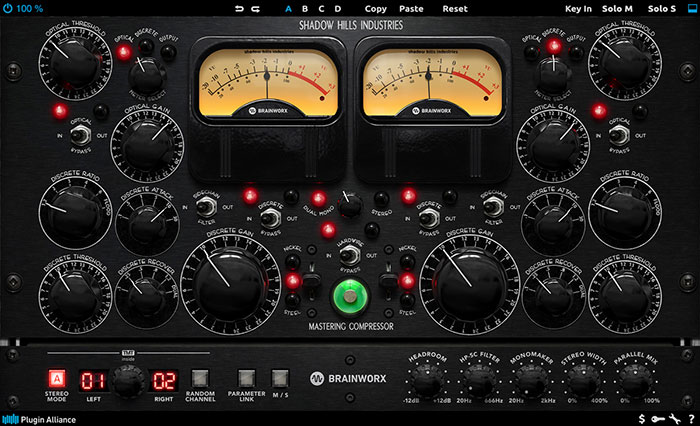The image size is (700, 426).
Task: Click the Solo M button
Action: tap(617, 8)
